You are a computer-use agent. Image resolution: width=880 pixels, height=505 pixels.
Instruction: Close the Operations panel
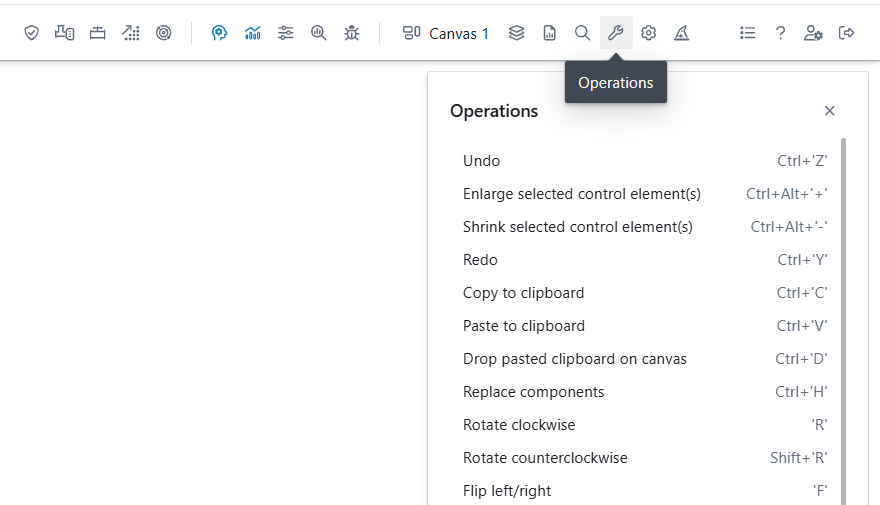[829, 111]
